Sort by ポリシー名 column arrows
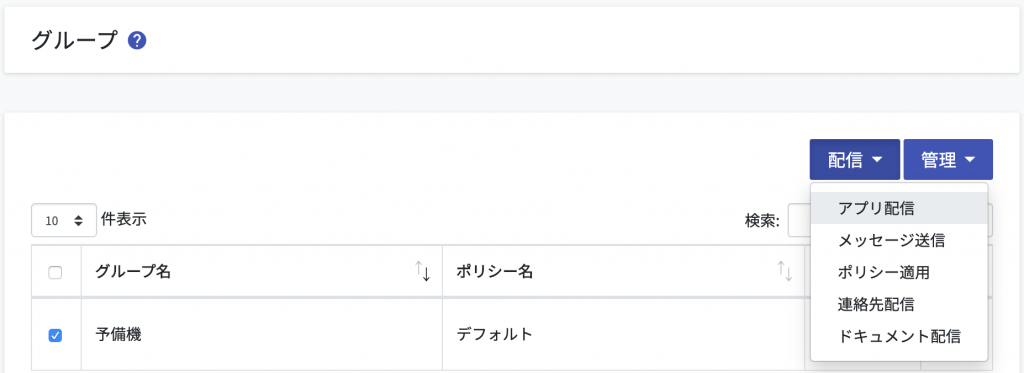Image resolution: width=1024 pixels, height=373 pixels. tap(784, 271)
